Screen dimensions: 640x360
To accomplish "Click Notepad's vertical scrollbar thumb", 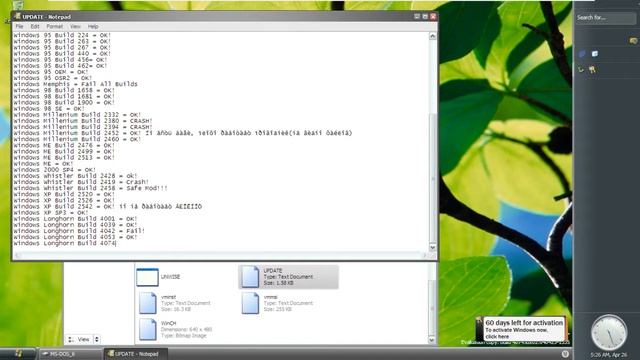I will pos(433,178).
